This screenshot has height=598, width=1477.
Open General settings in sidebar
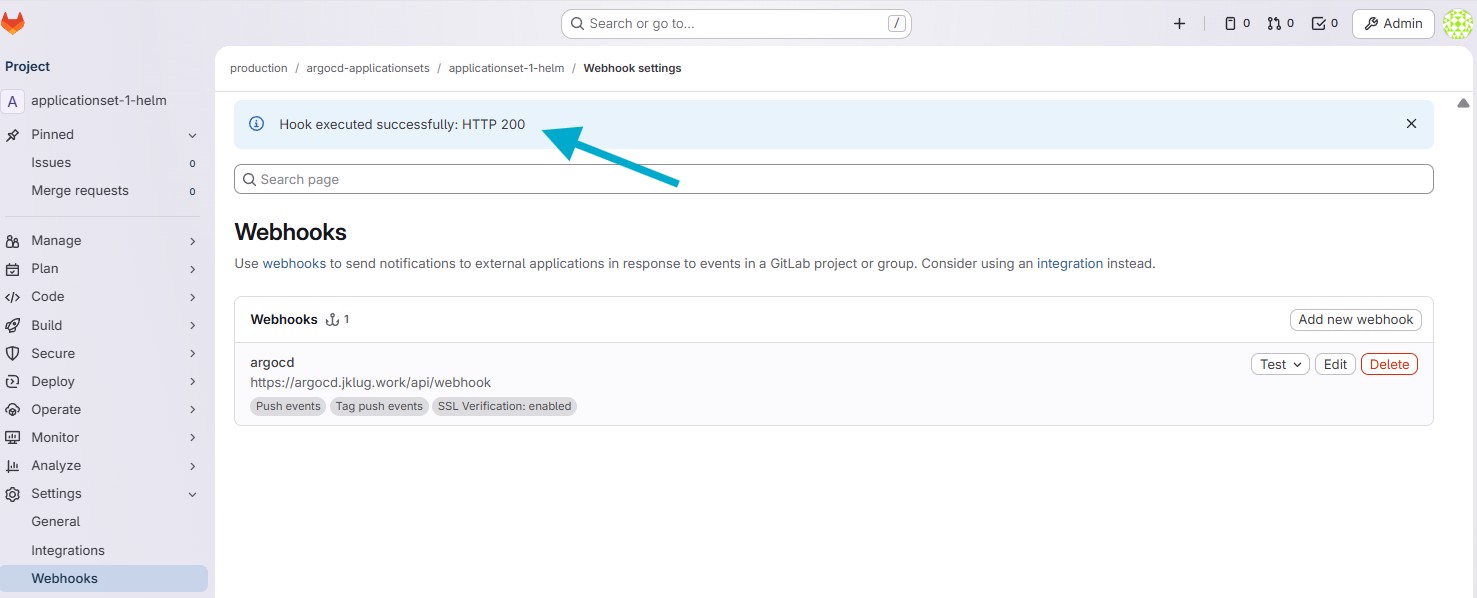pos(56,522)
